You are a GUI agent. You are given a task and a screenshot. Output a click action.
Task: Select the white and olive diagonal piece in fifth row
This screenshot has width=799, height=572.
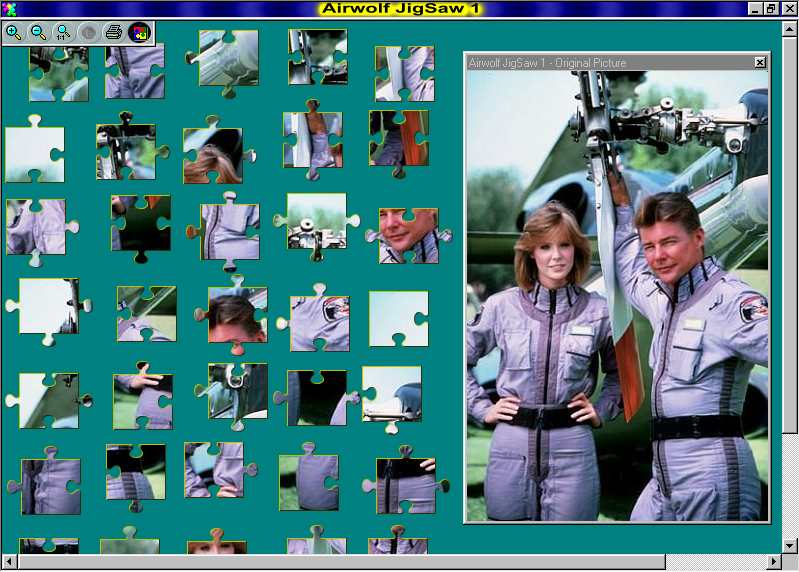pos(49,401)
